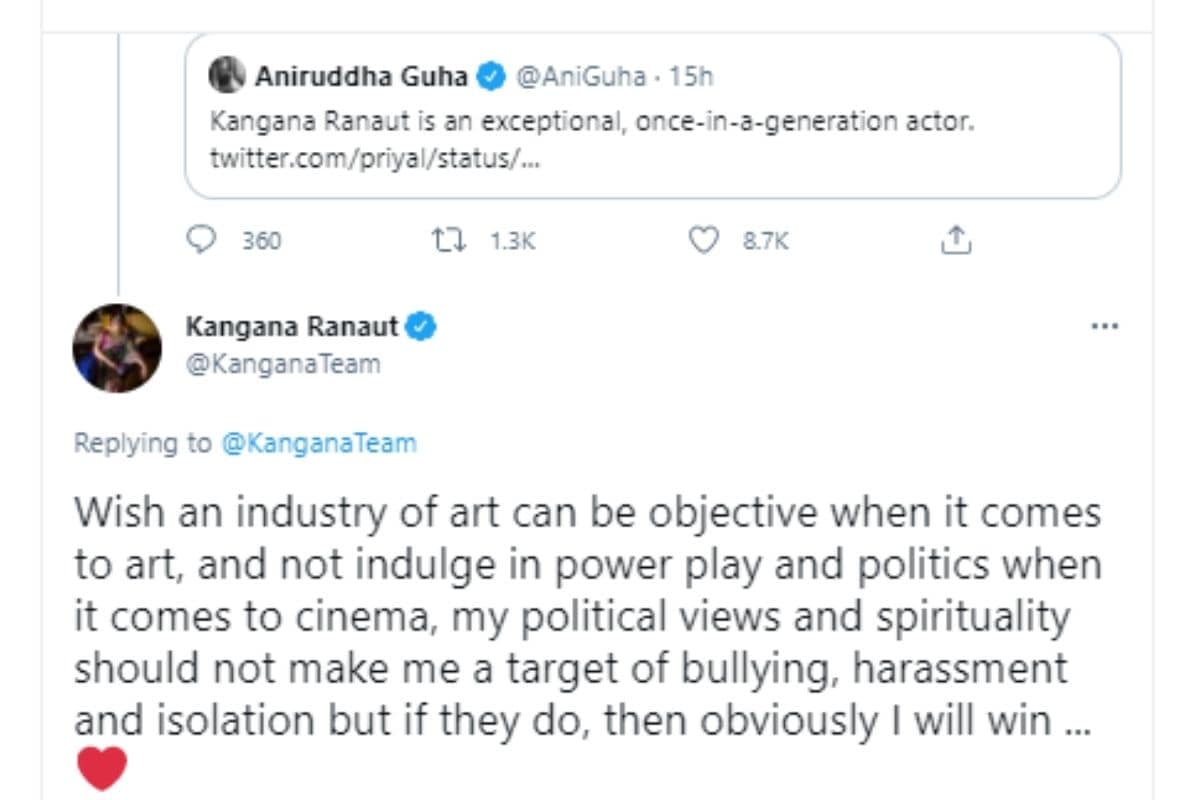The image size is (1200, 800).
Task: Open the Kangana Ranaut display name
Action: (292, 327)
